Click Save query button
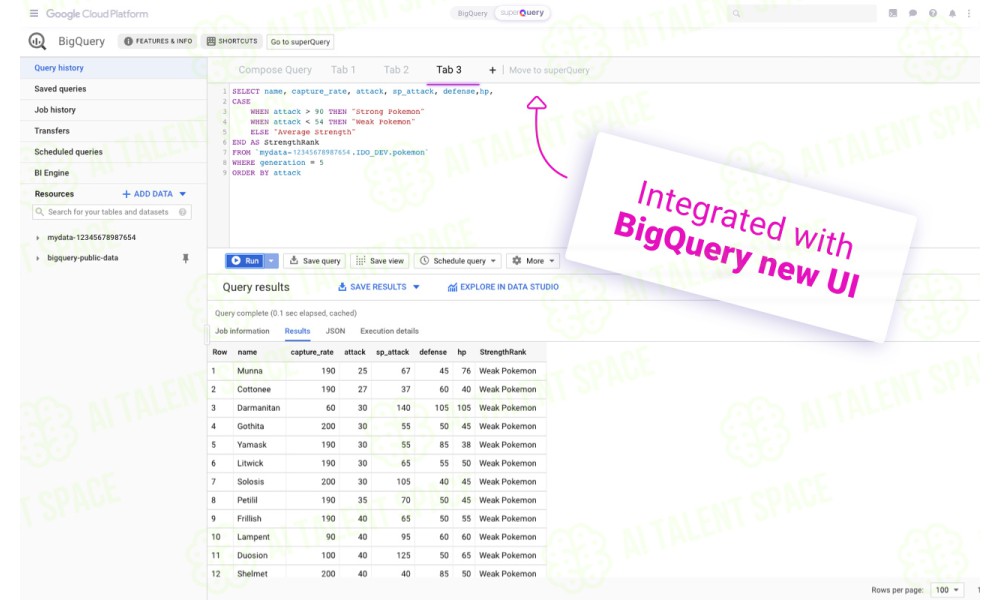1000x600 pixels. 314,261
